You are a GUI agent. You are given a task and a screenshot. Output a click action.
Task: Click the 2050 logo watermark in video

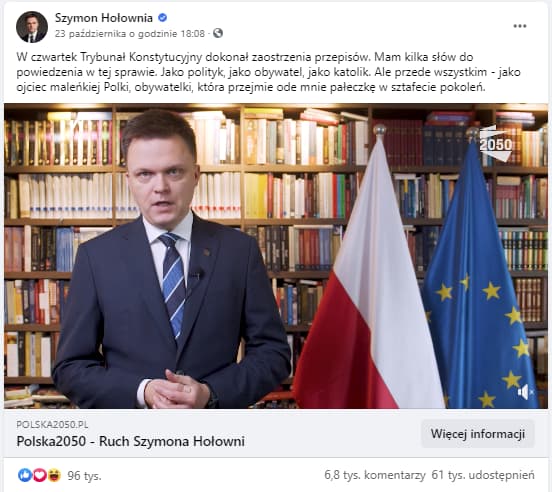pyautogui.click(x=496, y=144)
